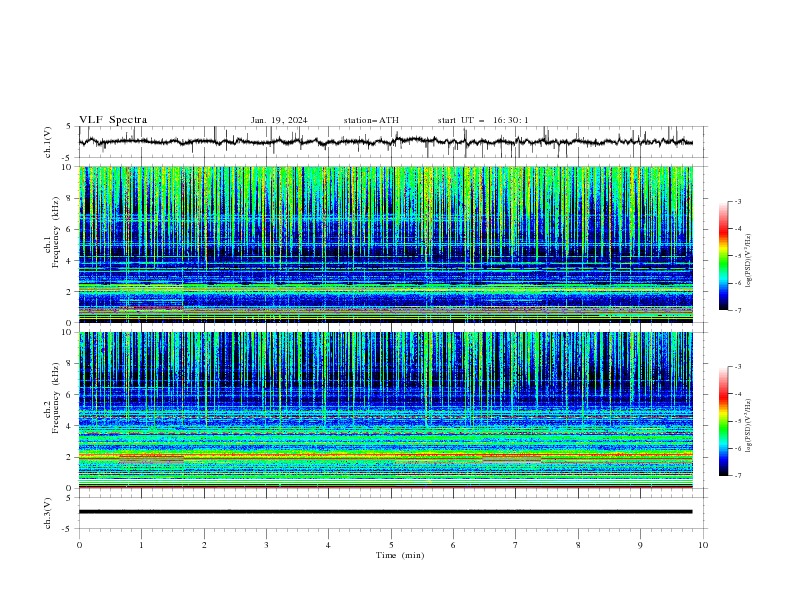Click time axis tick label '0'
Screen dimensions: 792x612
click(x=79, y=545)
